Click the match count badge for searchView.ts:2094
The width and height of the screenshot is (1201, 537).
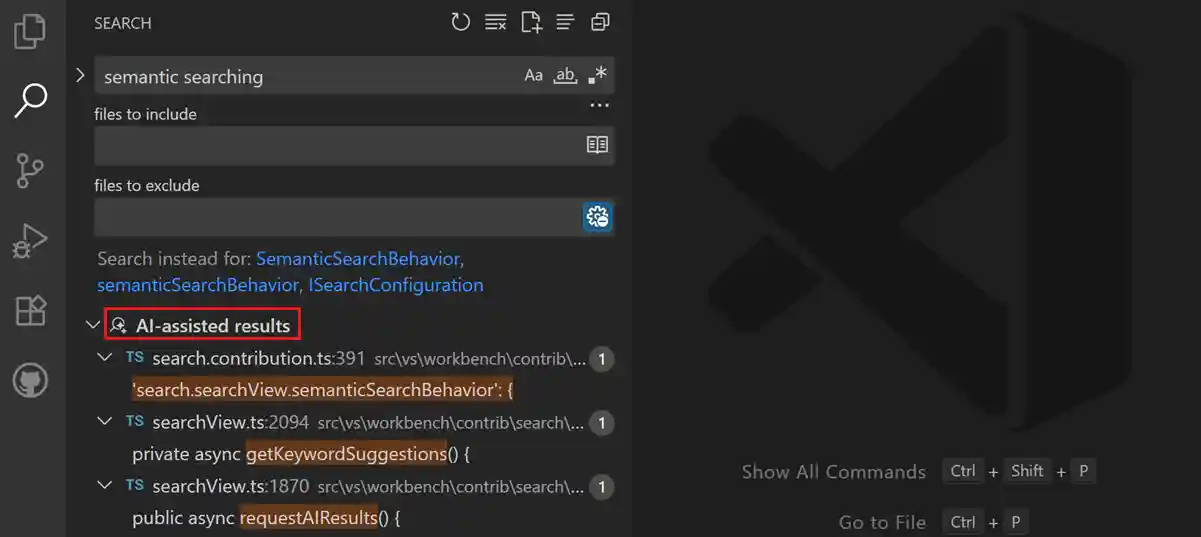point(601,423)
